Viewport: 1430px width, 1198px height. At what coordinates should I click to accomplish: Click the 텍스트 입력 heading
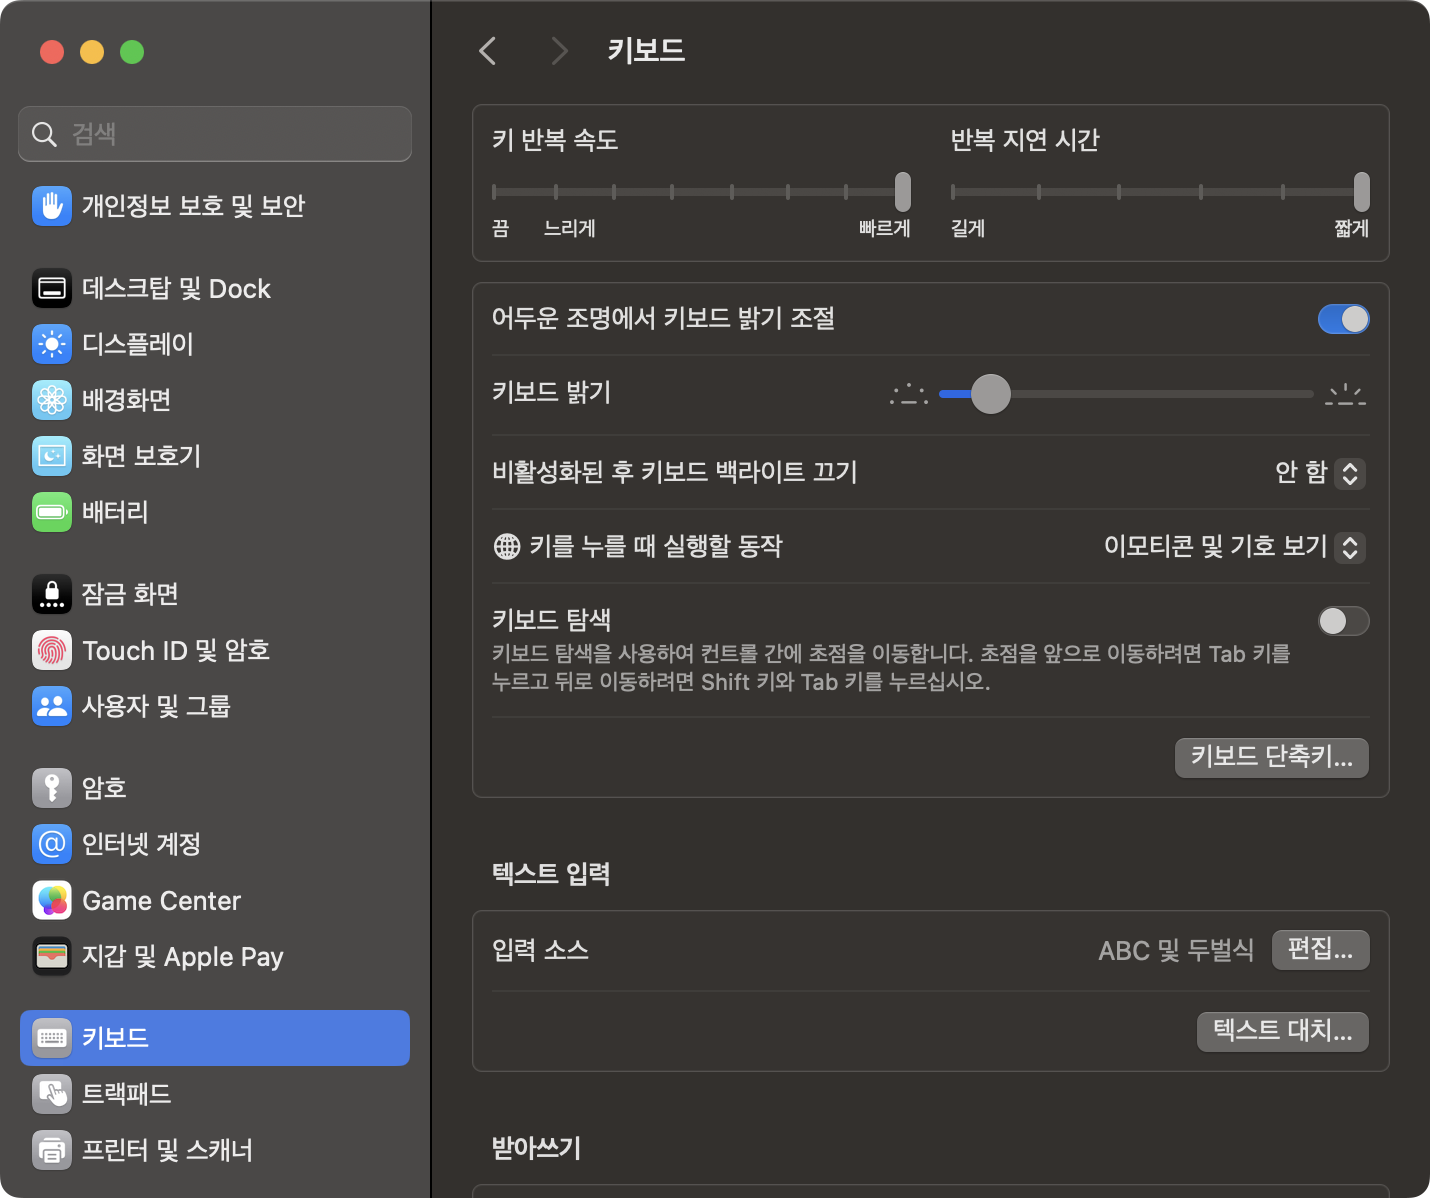click(551, 874)
